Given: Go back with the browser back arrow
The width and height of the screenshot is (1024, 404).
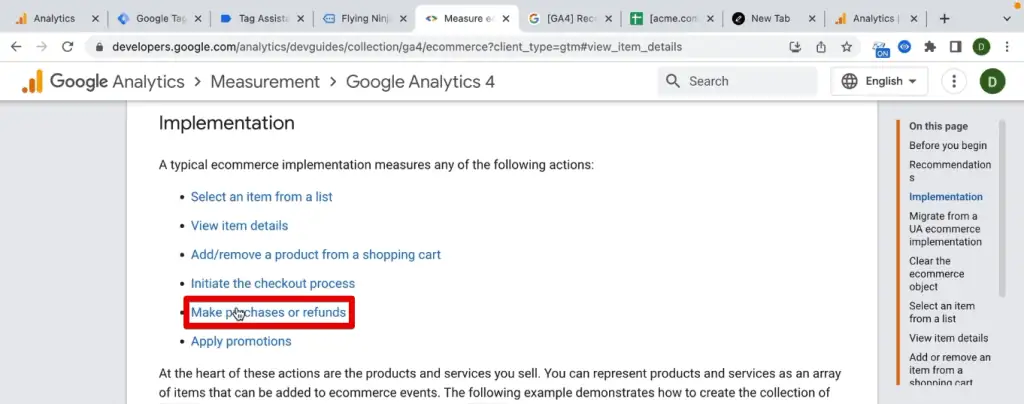Looking at the screenshot, I should point(16,47).
